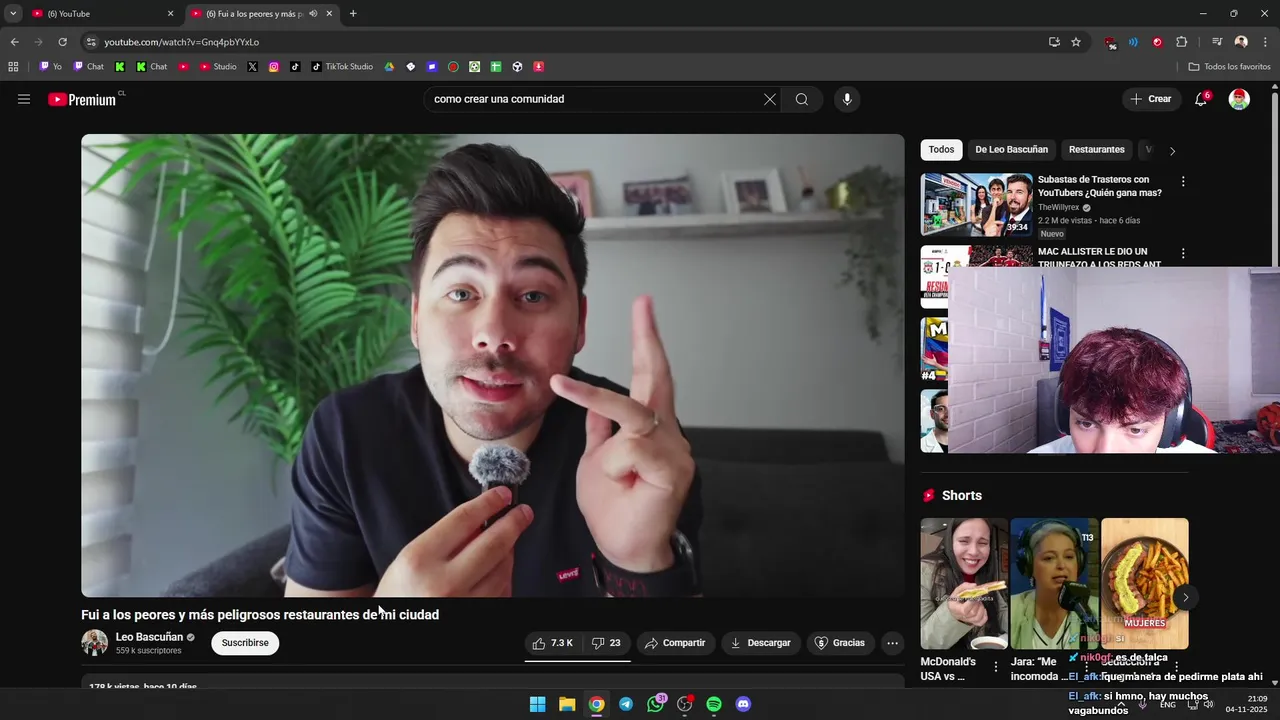This screenshot has height=720, width=1280.
Task: Send thanks with the Gracias button
Action: tap(840, 643)
